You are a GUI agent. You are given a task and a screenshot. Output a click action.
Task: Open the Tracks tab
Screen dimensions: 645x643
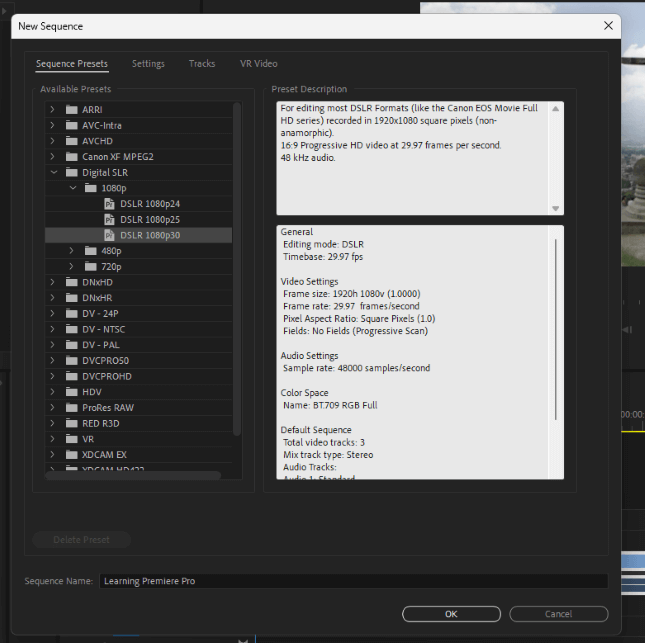click(202, 64)
